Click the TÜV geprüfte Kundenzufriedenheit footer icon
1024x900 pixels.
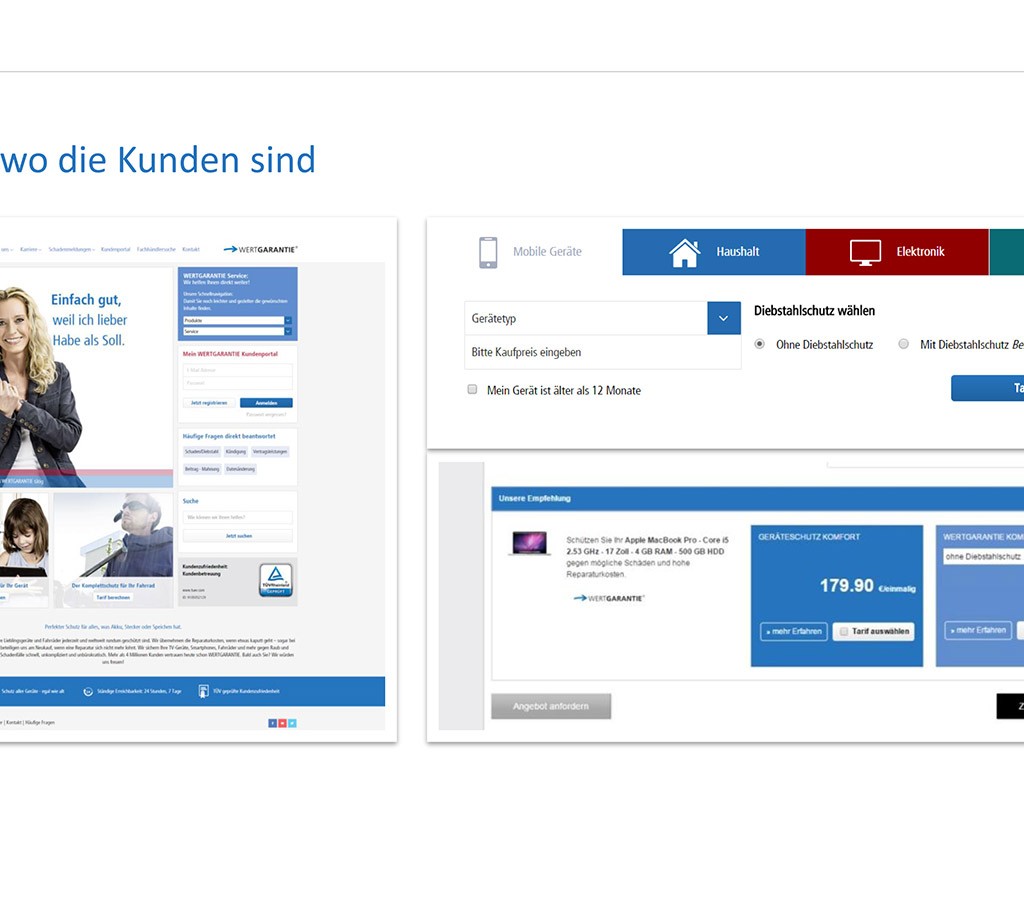point(203,691)
